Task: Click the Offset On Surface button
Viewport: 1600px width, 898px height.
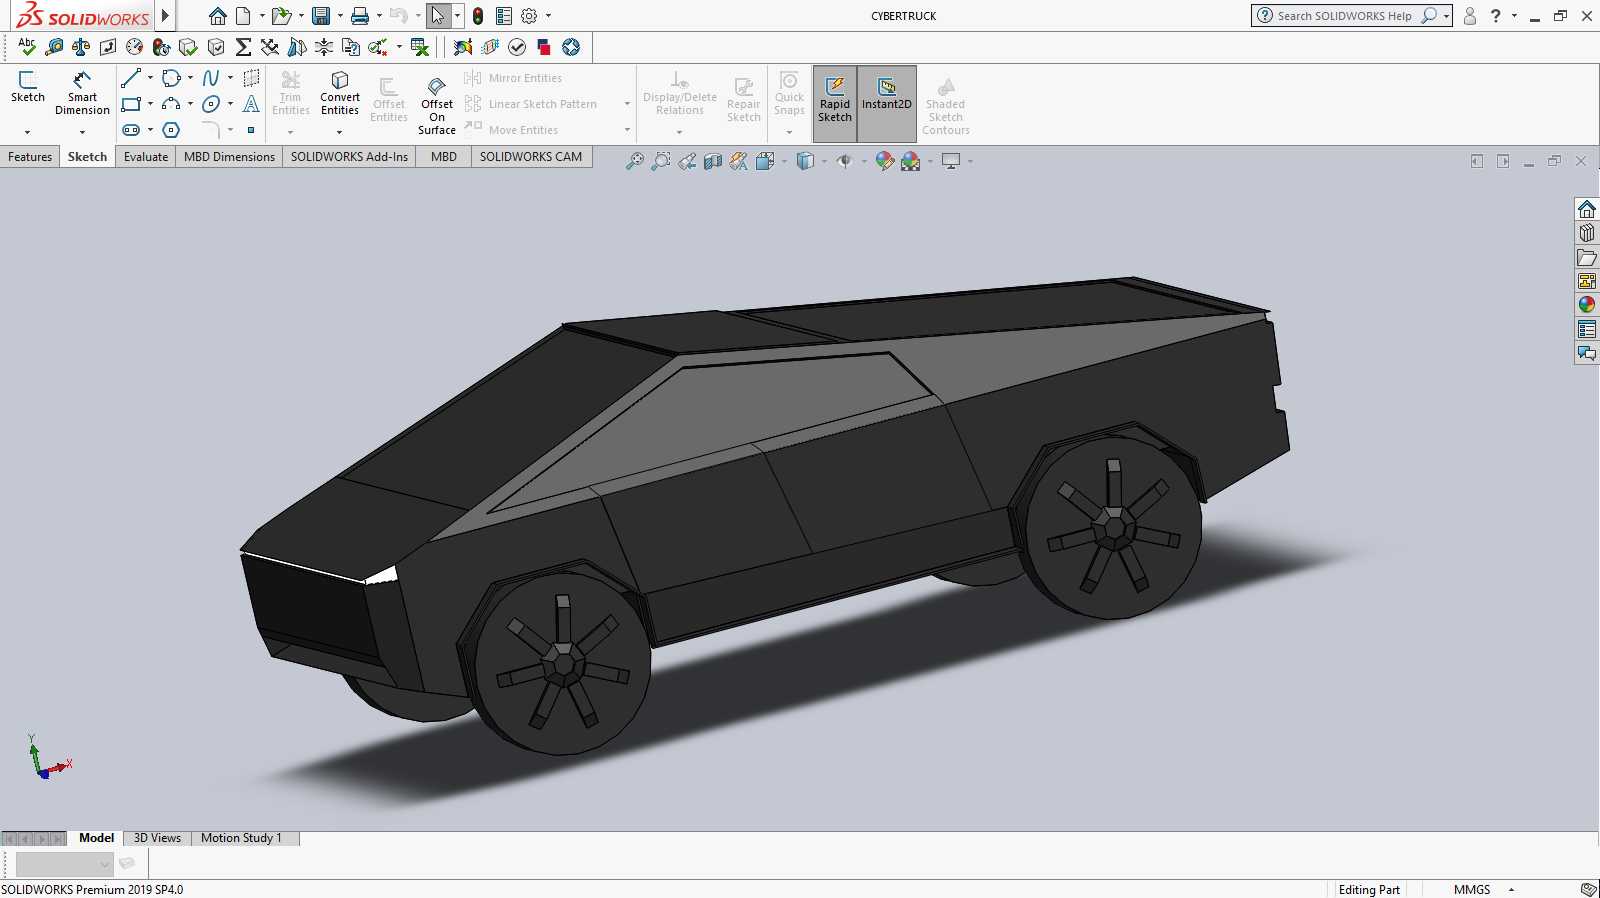Action: 437,105
